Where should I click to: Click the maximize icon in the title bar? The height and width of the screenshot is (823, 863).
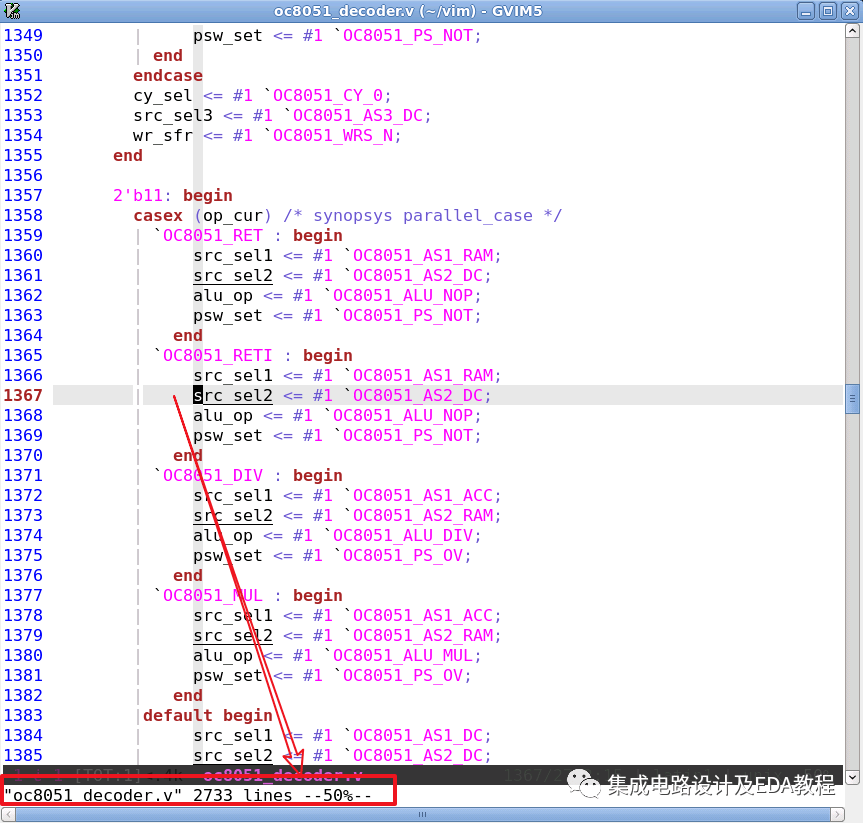point(828,11)
